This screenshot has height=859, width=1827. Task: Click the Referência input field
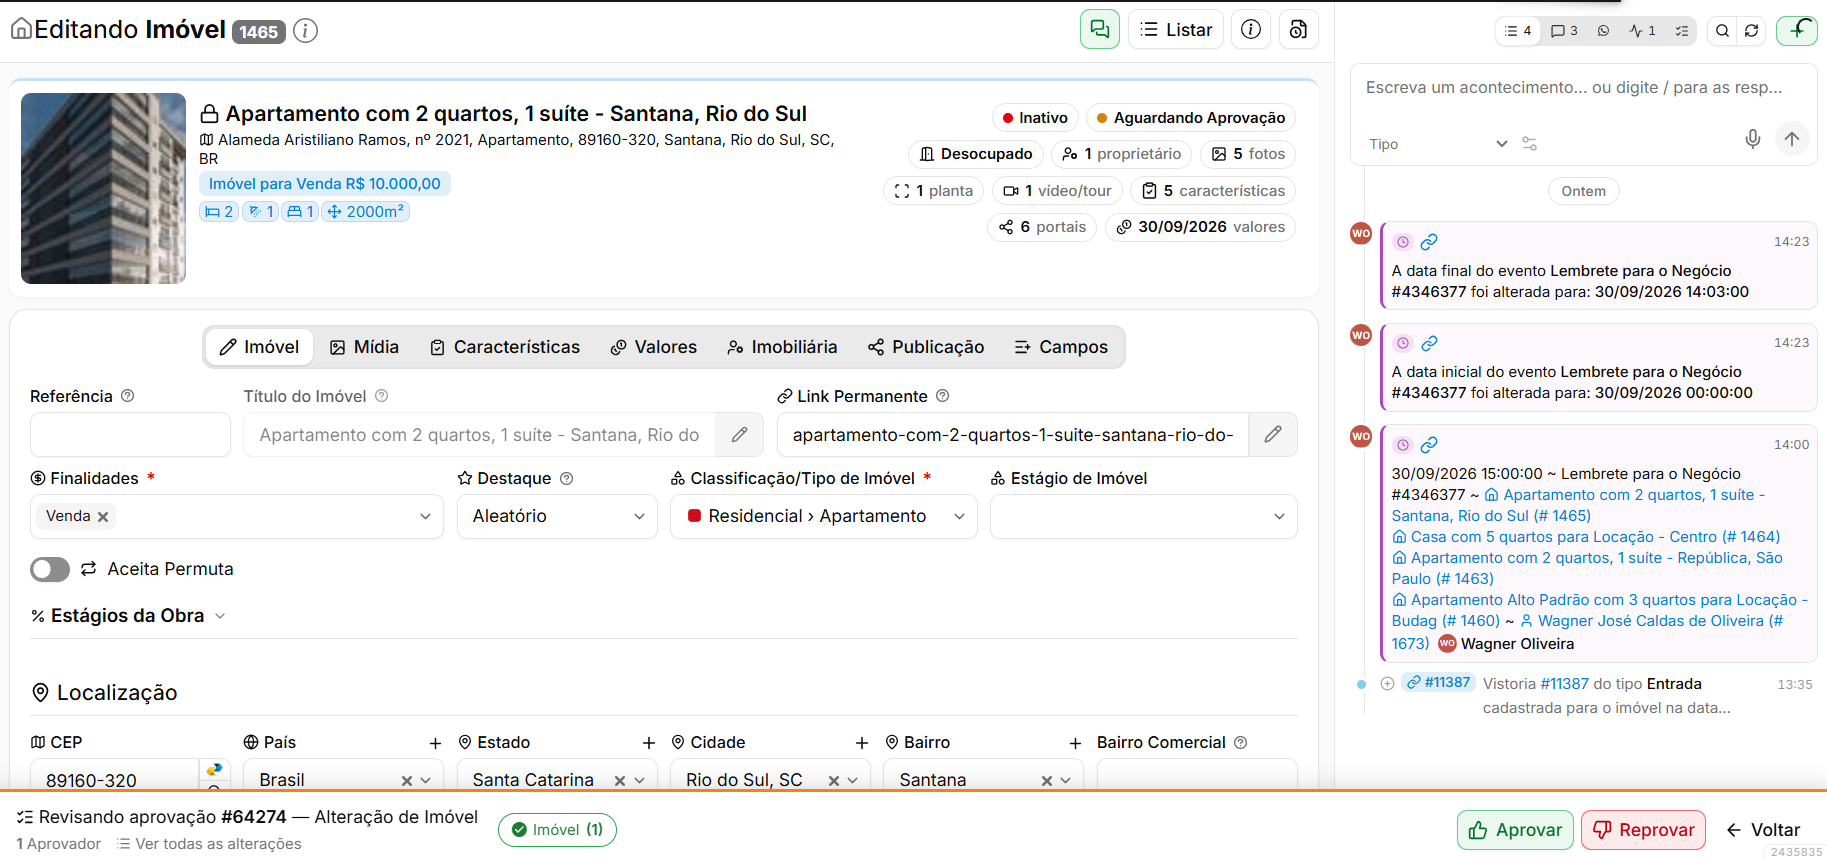pos(130,435)
